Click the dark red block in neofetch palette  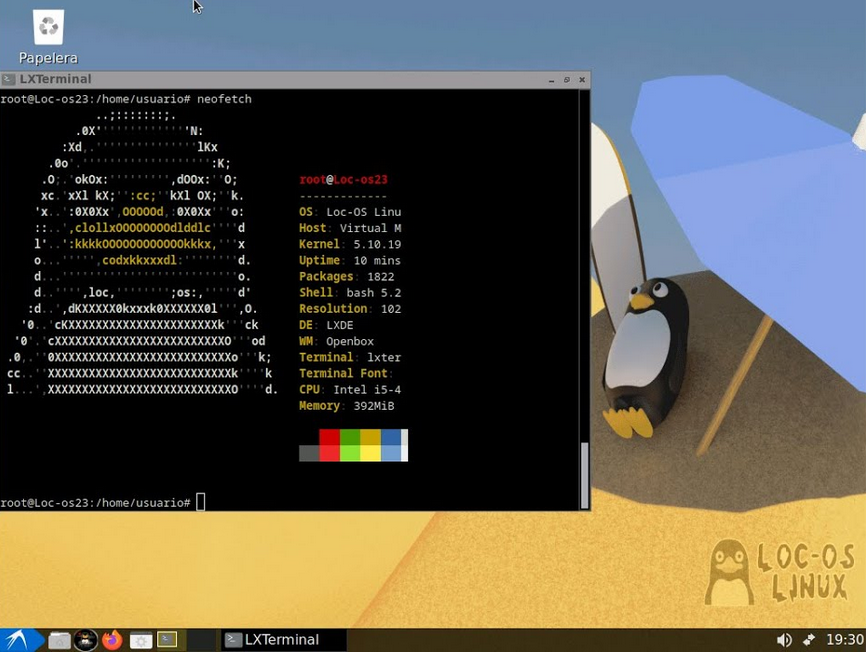pos(329,437)
